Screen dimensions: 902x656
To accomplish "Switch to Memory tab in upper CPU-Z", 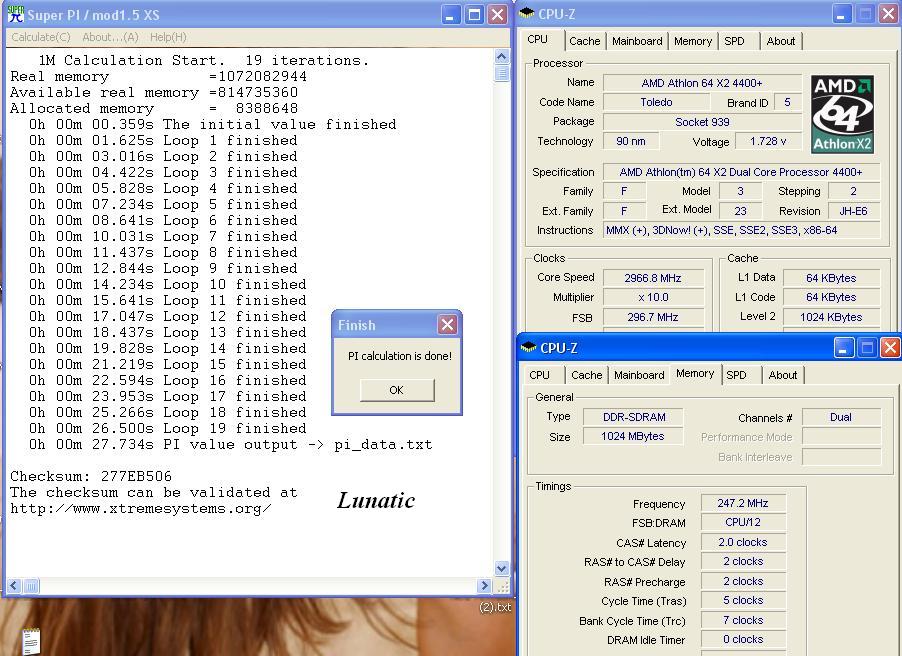I will pos(693,41).
